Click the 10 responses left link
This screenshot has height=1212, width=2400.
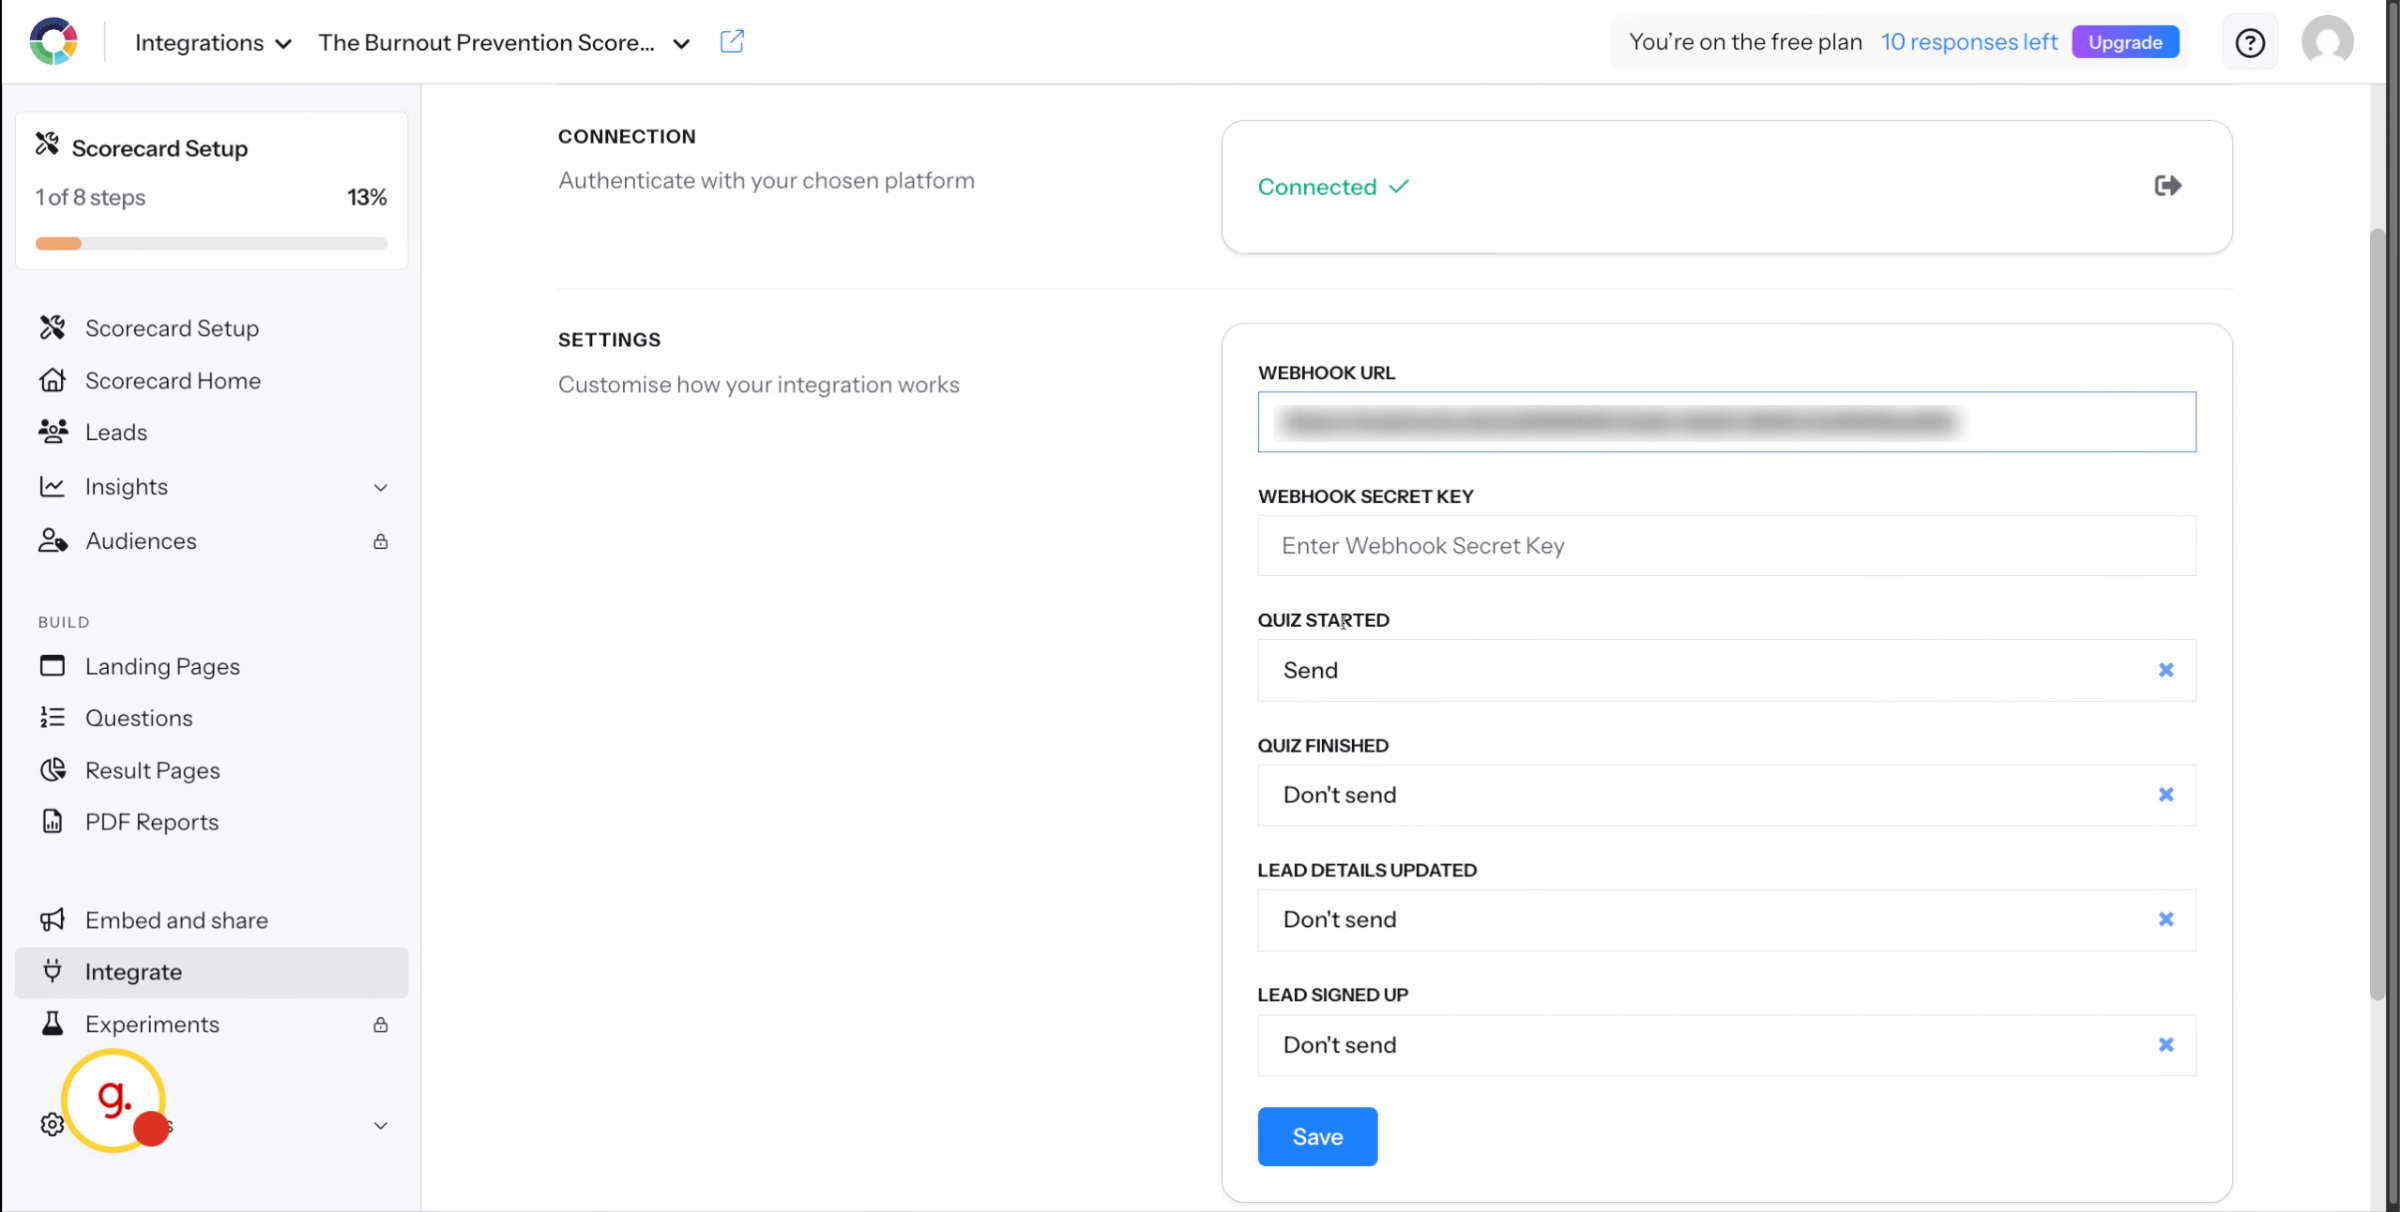pyautogui.click(x=1969, y=42)
